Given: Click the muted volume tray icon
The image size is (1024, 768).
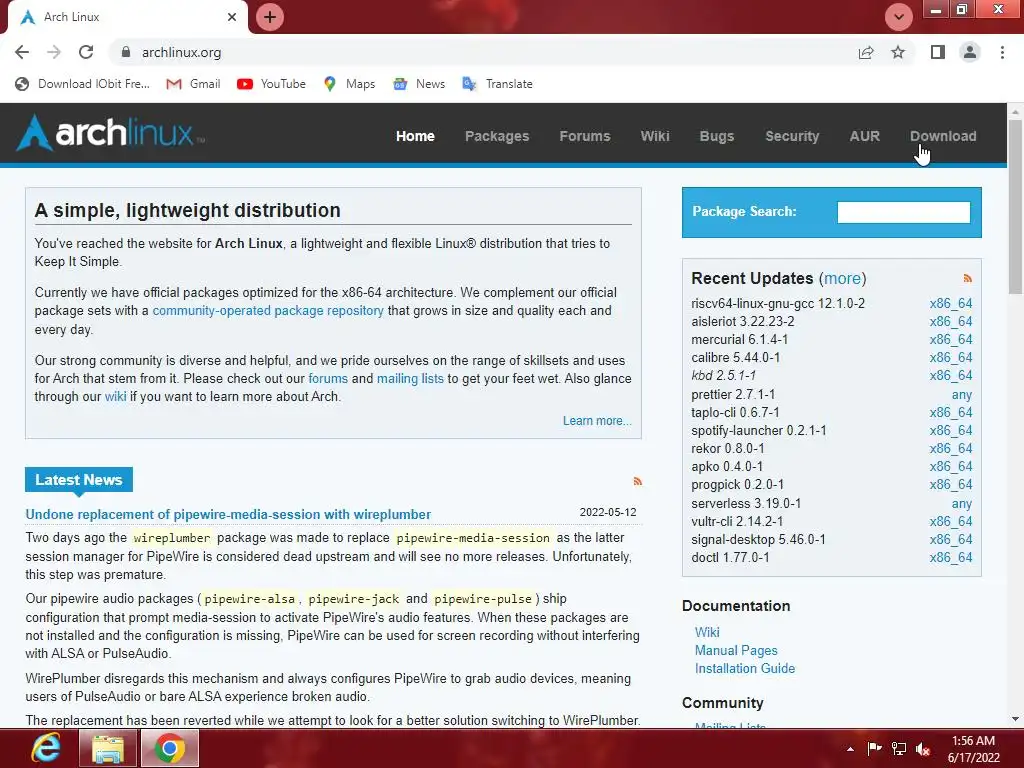Looking at the screenshot, I should click(x=923, y=749).
